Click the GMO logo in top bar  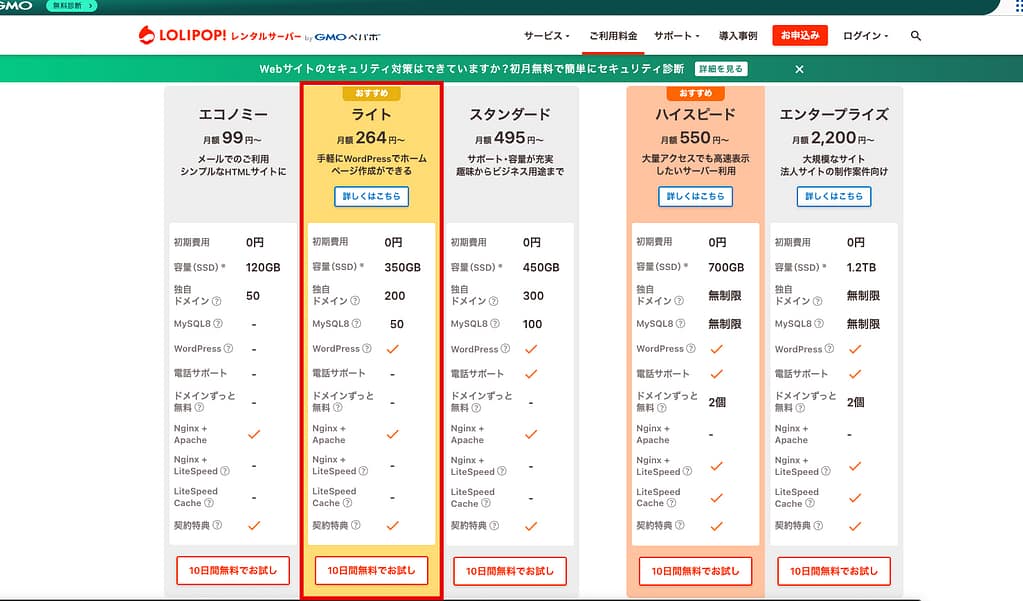pos(17,6)
